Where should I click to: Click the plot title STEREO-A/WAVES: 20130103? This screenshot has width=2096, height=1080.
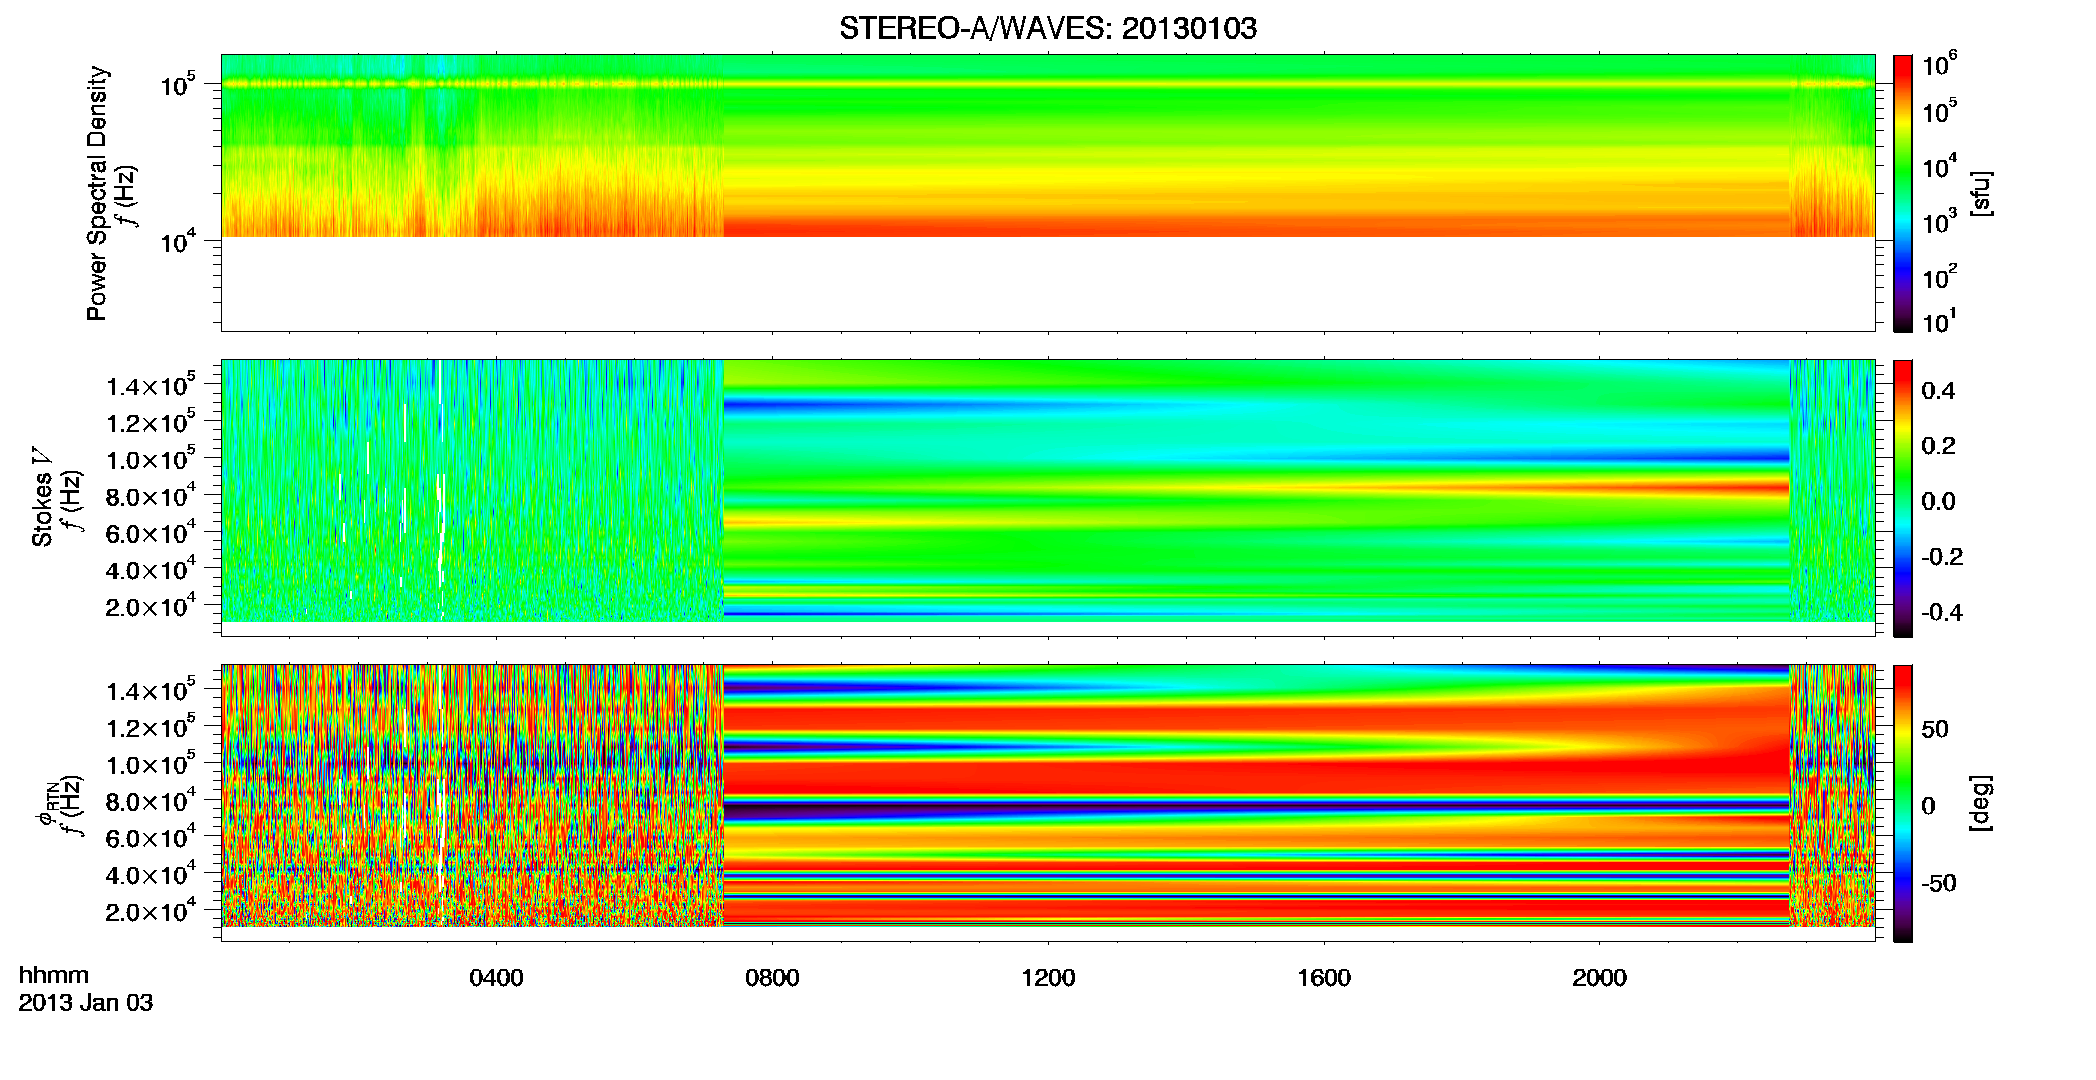pyautogui.click(x=1047, y=29)
